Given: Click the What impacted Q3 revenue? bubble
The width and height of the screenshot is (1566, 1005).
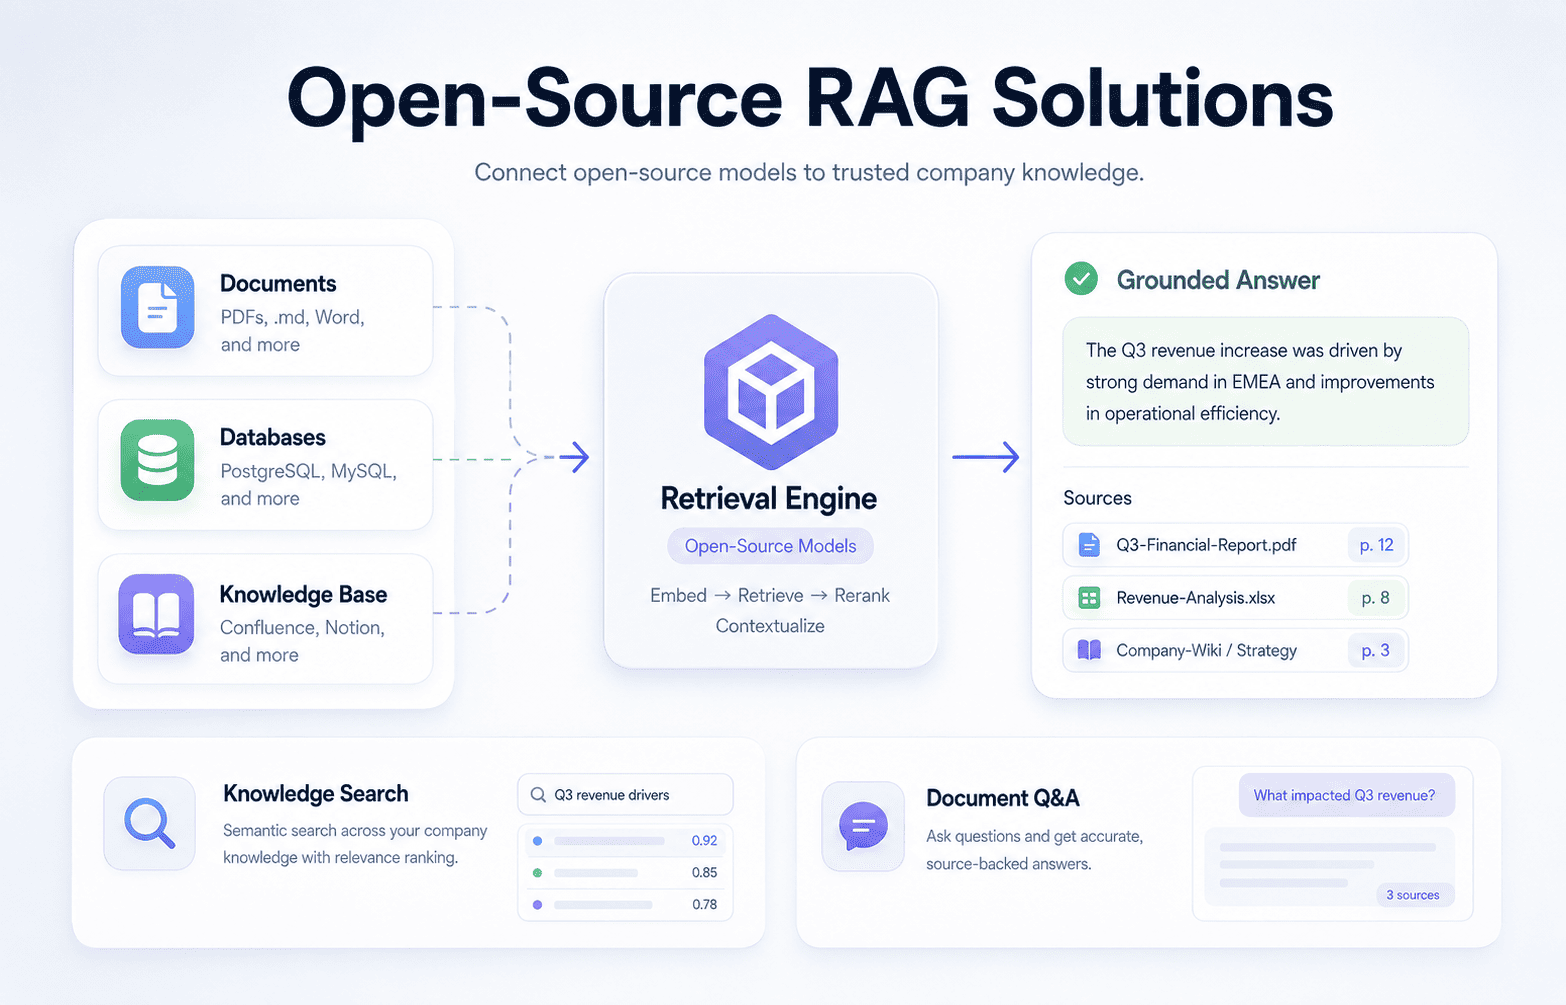Looking at the screenshot, I should 1346,795.
